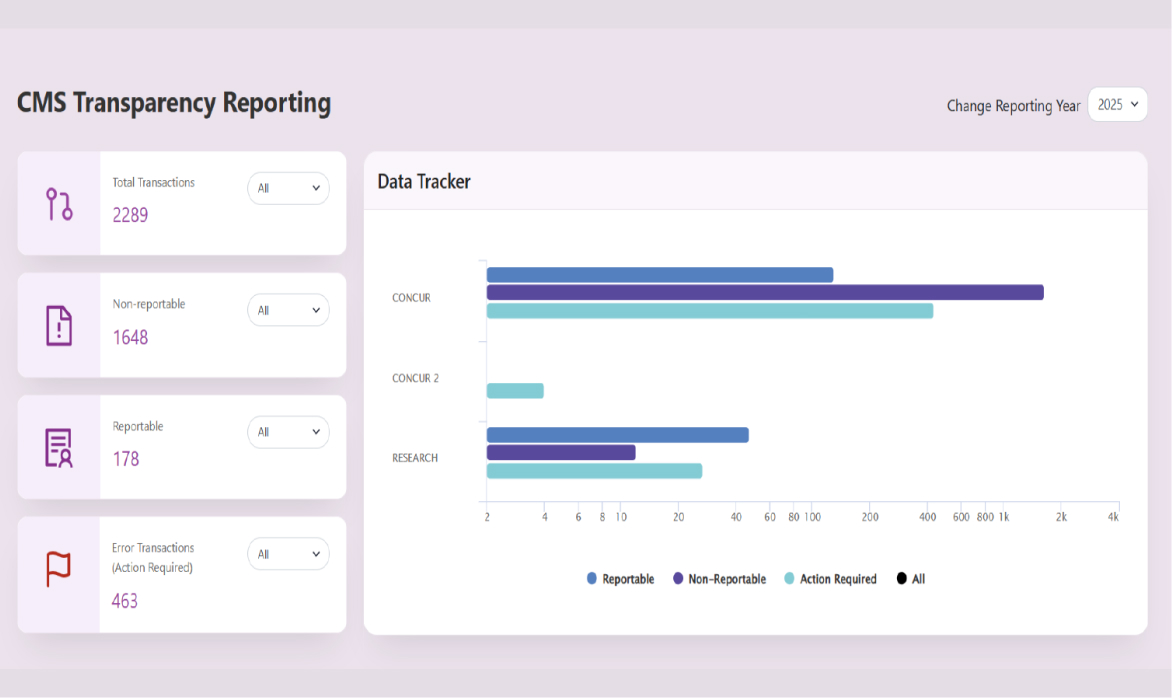The height and width of the screenshot is (698, 1172).
Task: Open the Change Reporting Year dropdown
Action: tap(1117, 105)
